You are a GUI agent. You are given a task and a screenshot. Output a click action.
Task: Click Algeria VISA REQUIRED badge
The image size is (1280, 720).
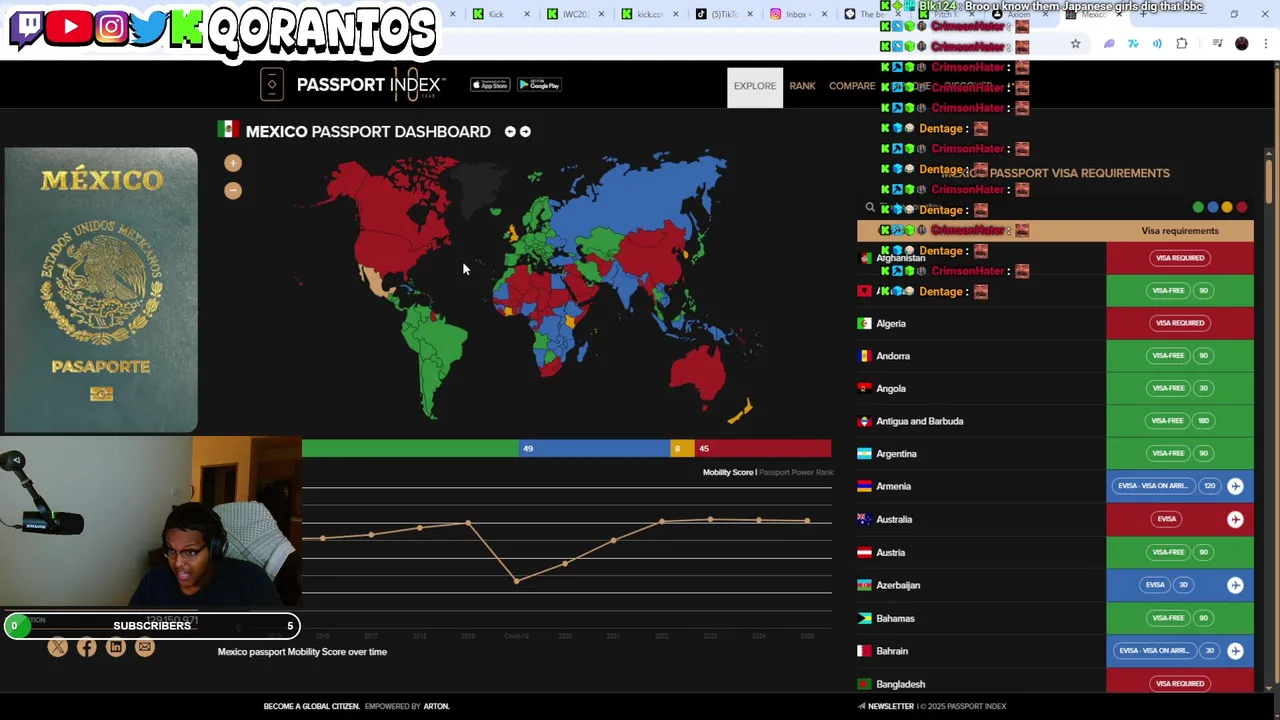coord(1180,323)
